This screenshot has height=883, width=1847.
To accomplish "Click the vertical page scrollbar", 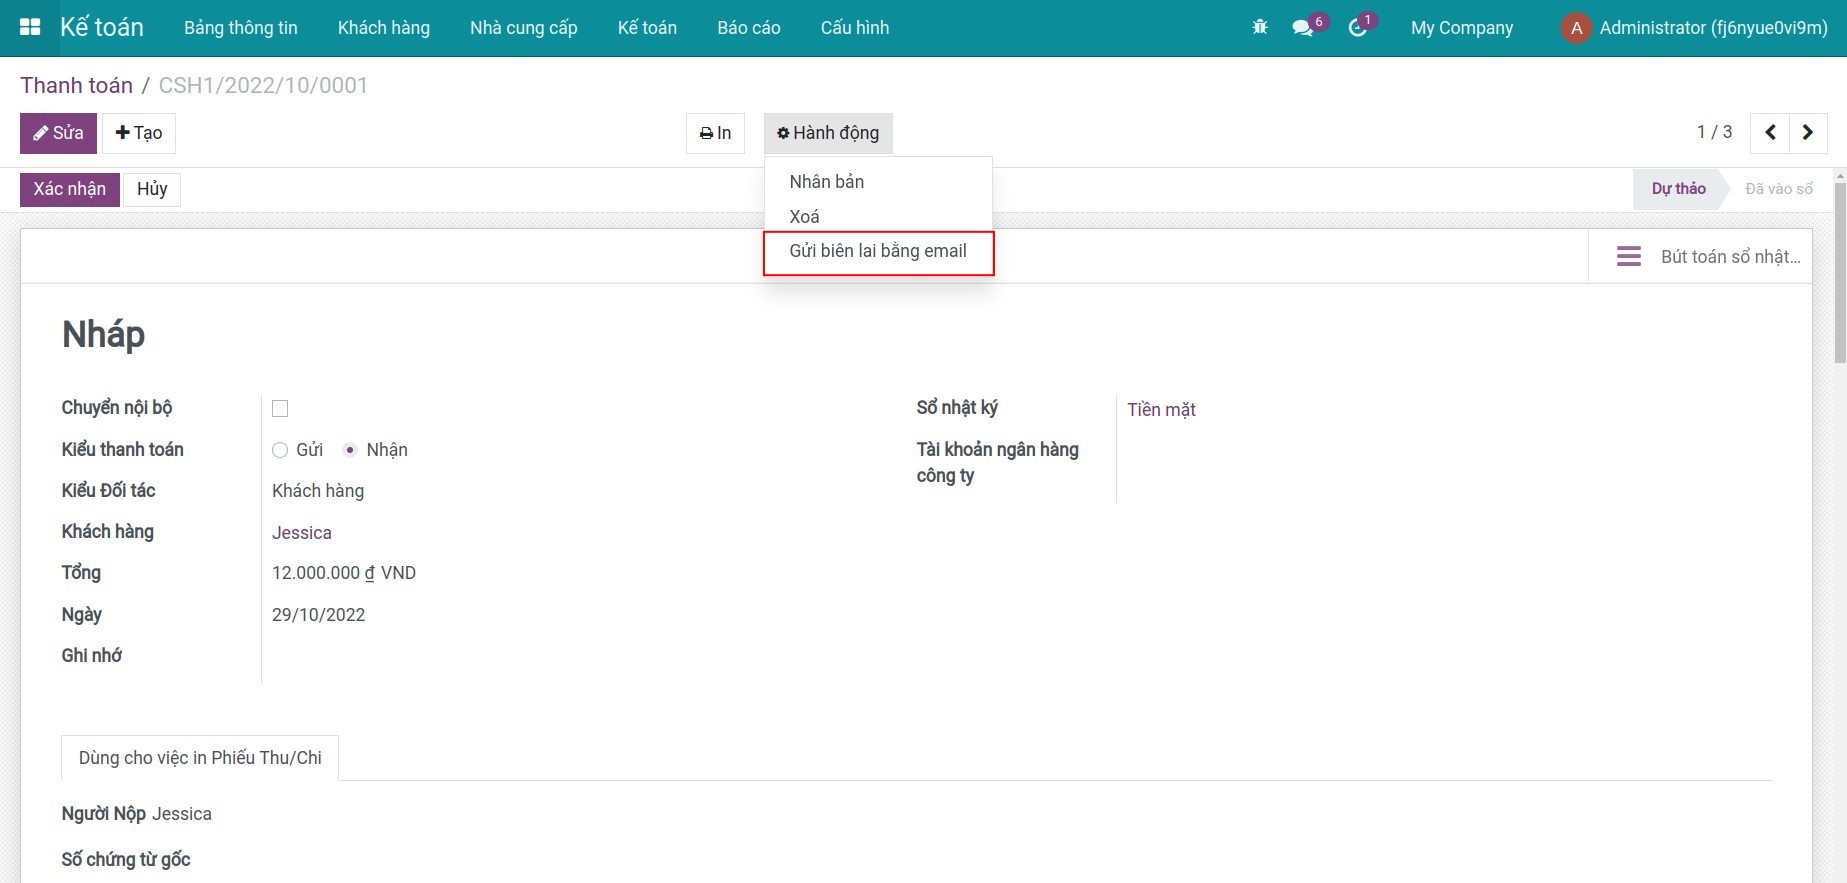I will [x=1840, y=270].
